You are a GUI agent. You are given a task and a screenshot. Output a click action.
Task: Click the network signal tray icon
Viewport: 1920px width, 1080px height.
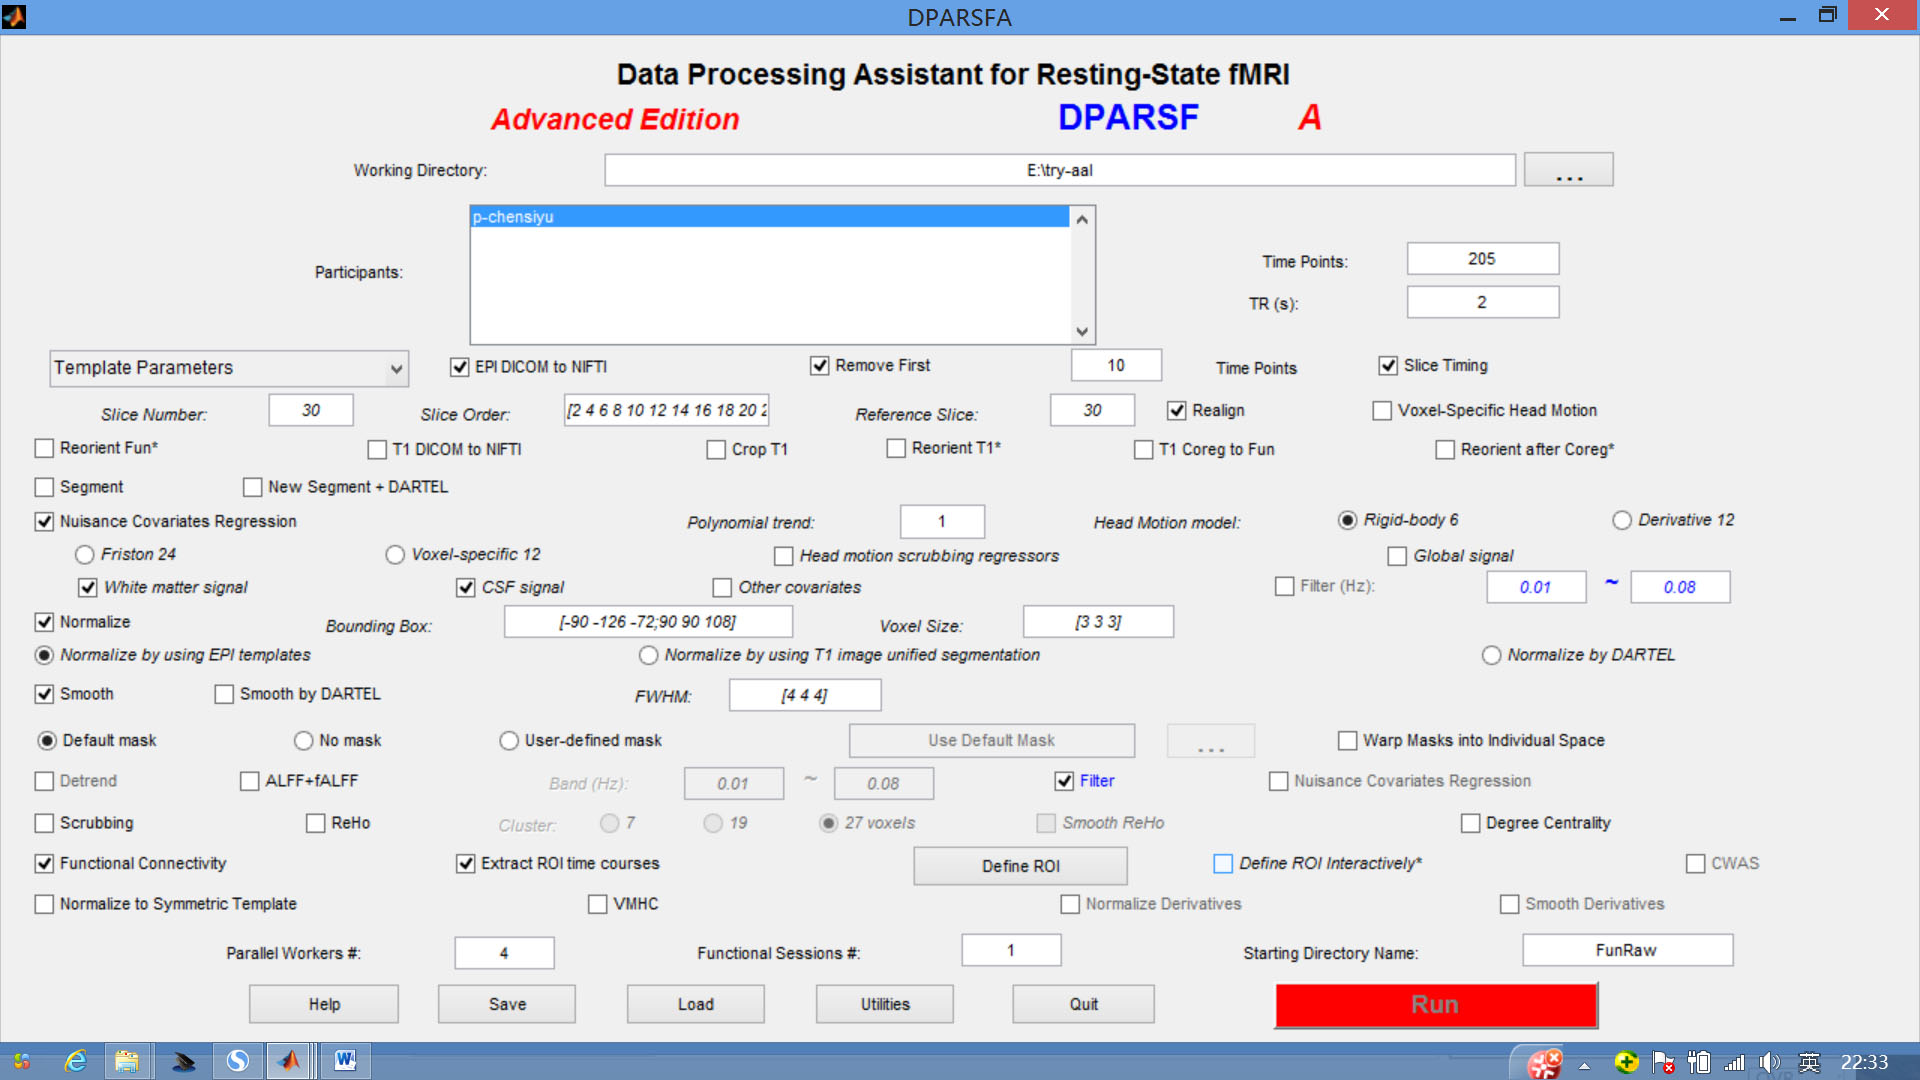tap(1735, 1062)
